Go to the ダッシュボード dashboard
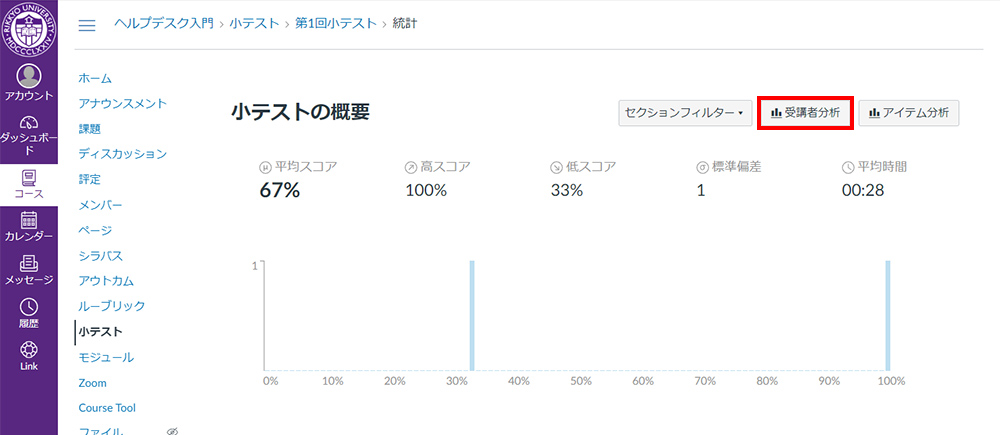The height and width of the screenshot is (435, 1000). click(29, 134)
